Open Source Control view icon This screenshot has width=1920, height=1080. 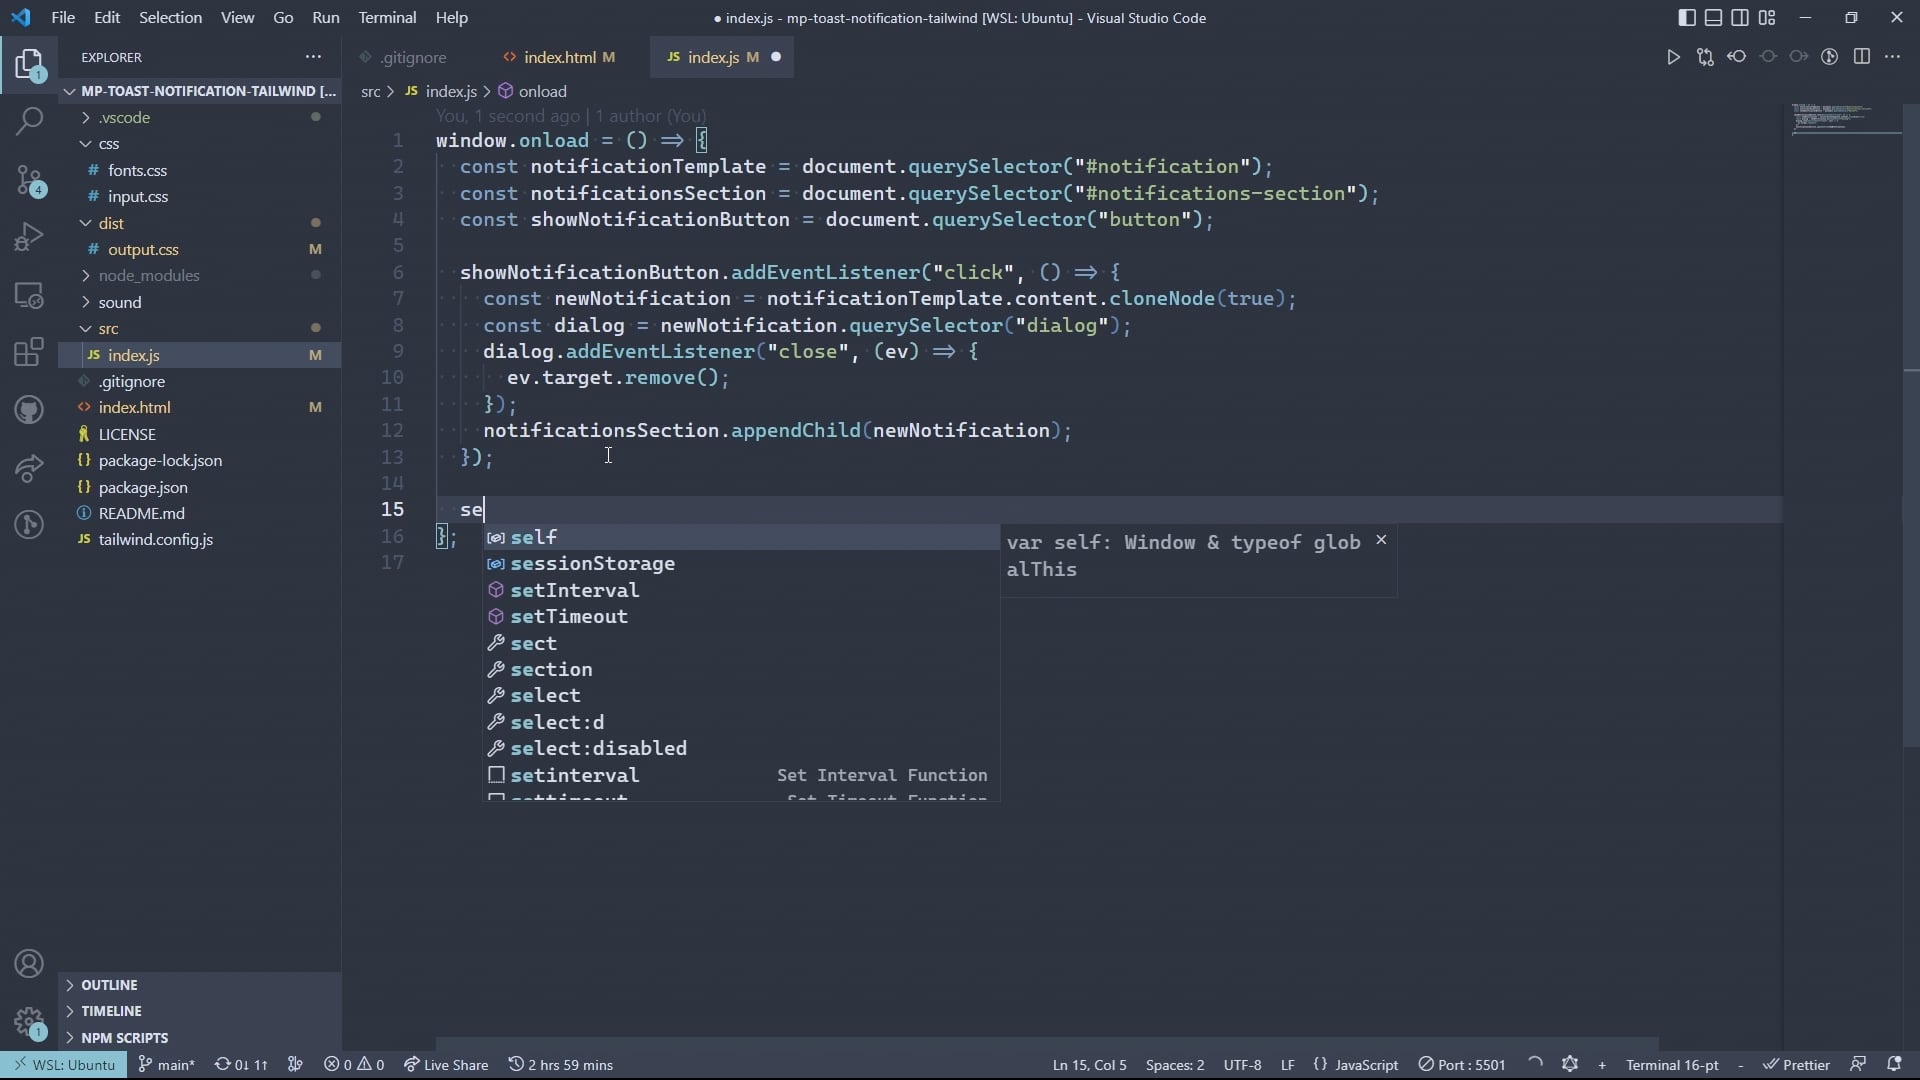[29, 180]
